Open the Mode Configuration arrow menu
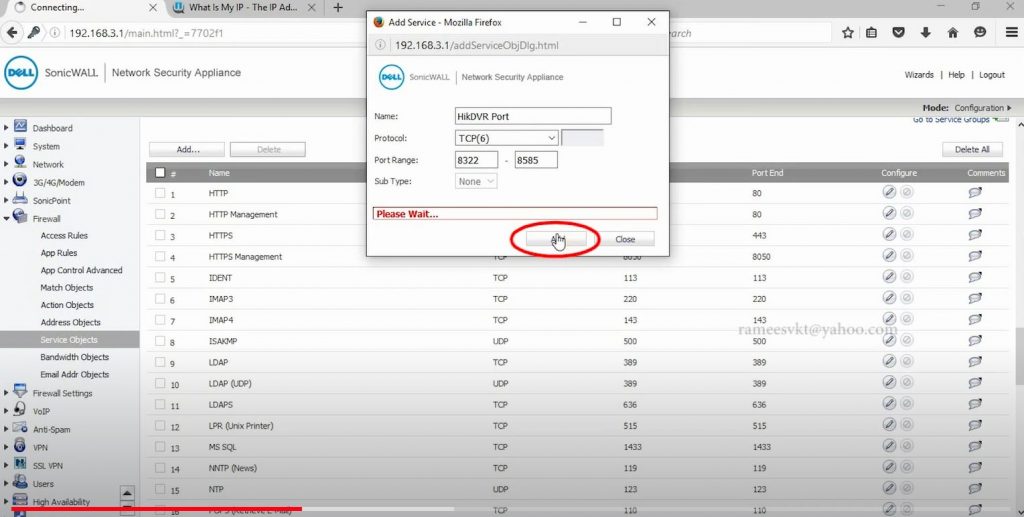Image resolution: width=1024 pixels, height=517 pixels. tap(1010, 108)
